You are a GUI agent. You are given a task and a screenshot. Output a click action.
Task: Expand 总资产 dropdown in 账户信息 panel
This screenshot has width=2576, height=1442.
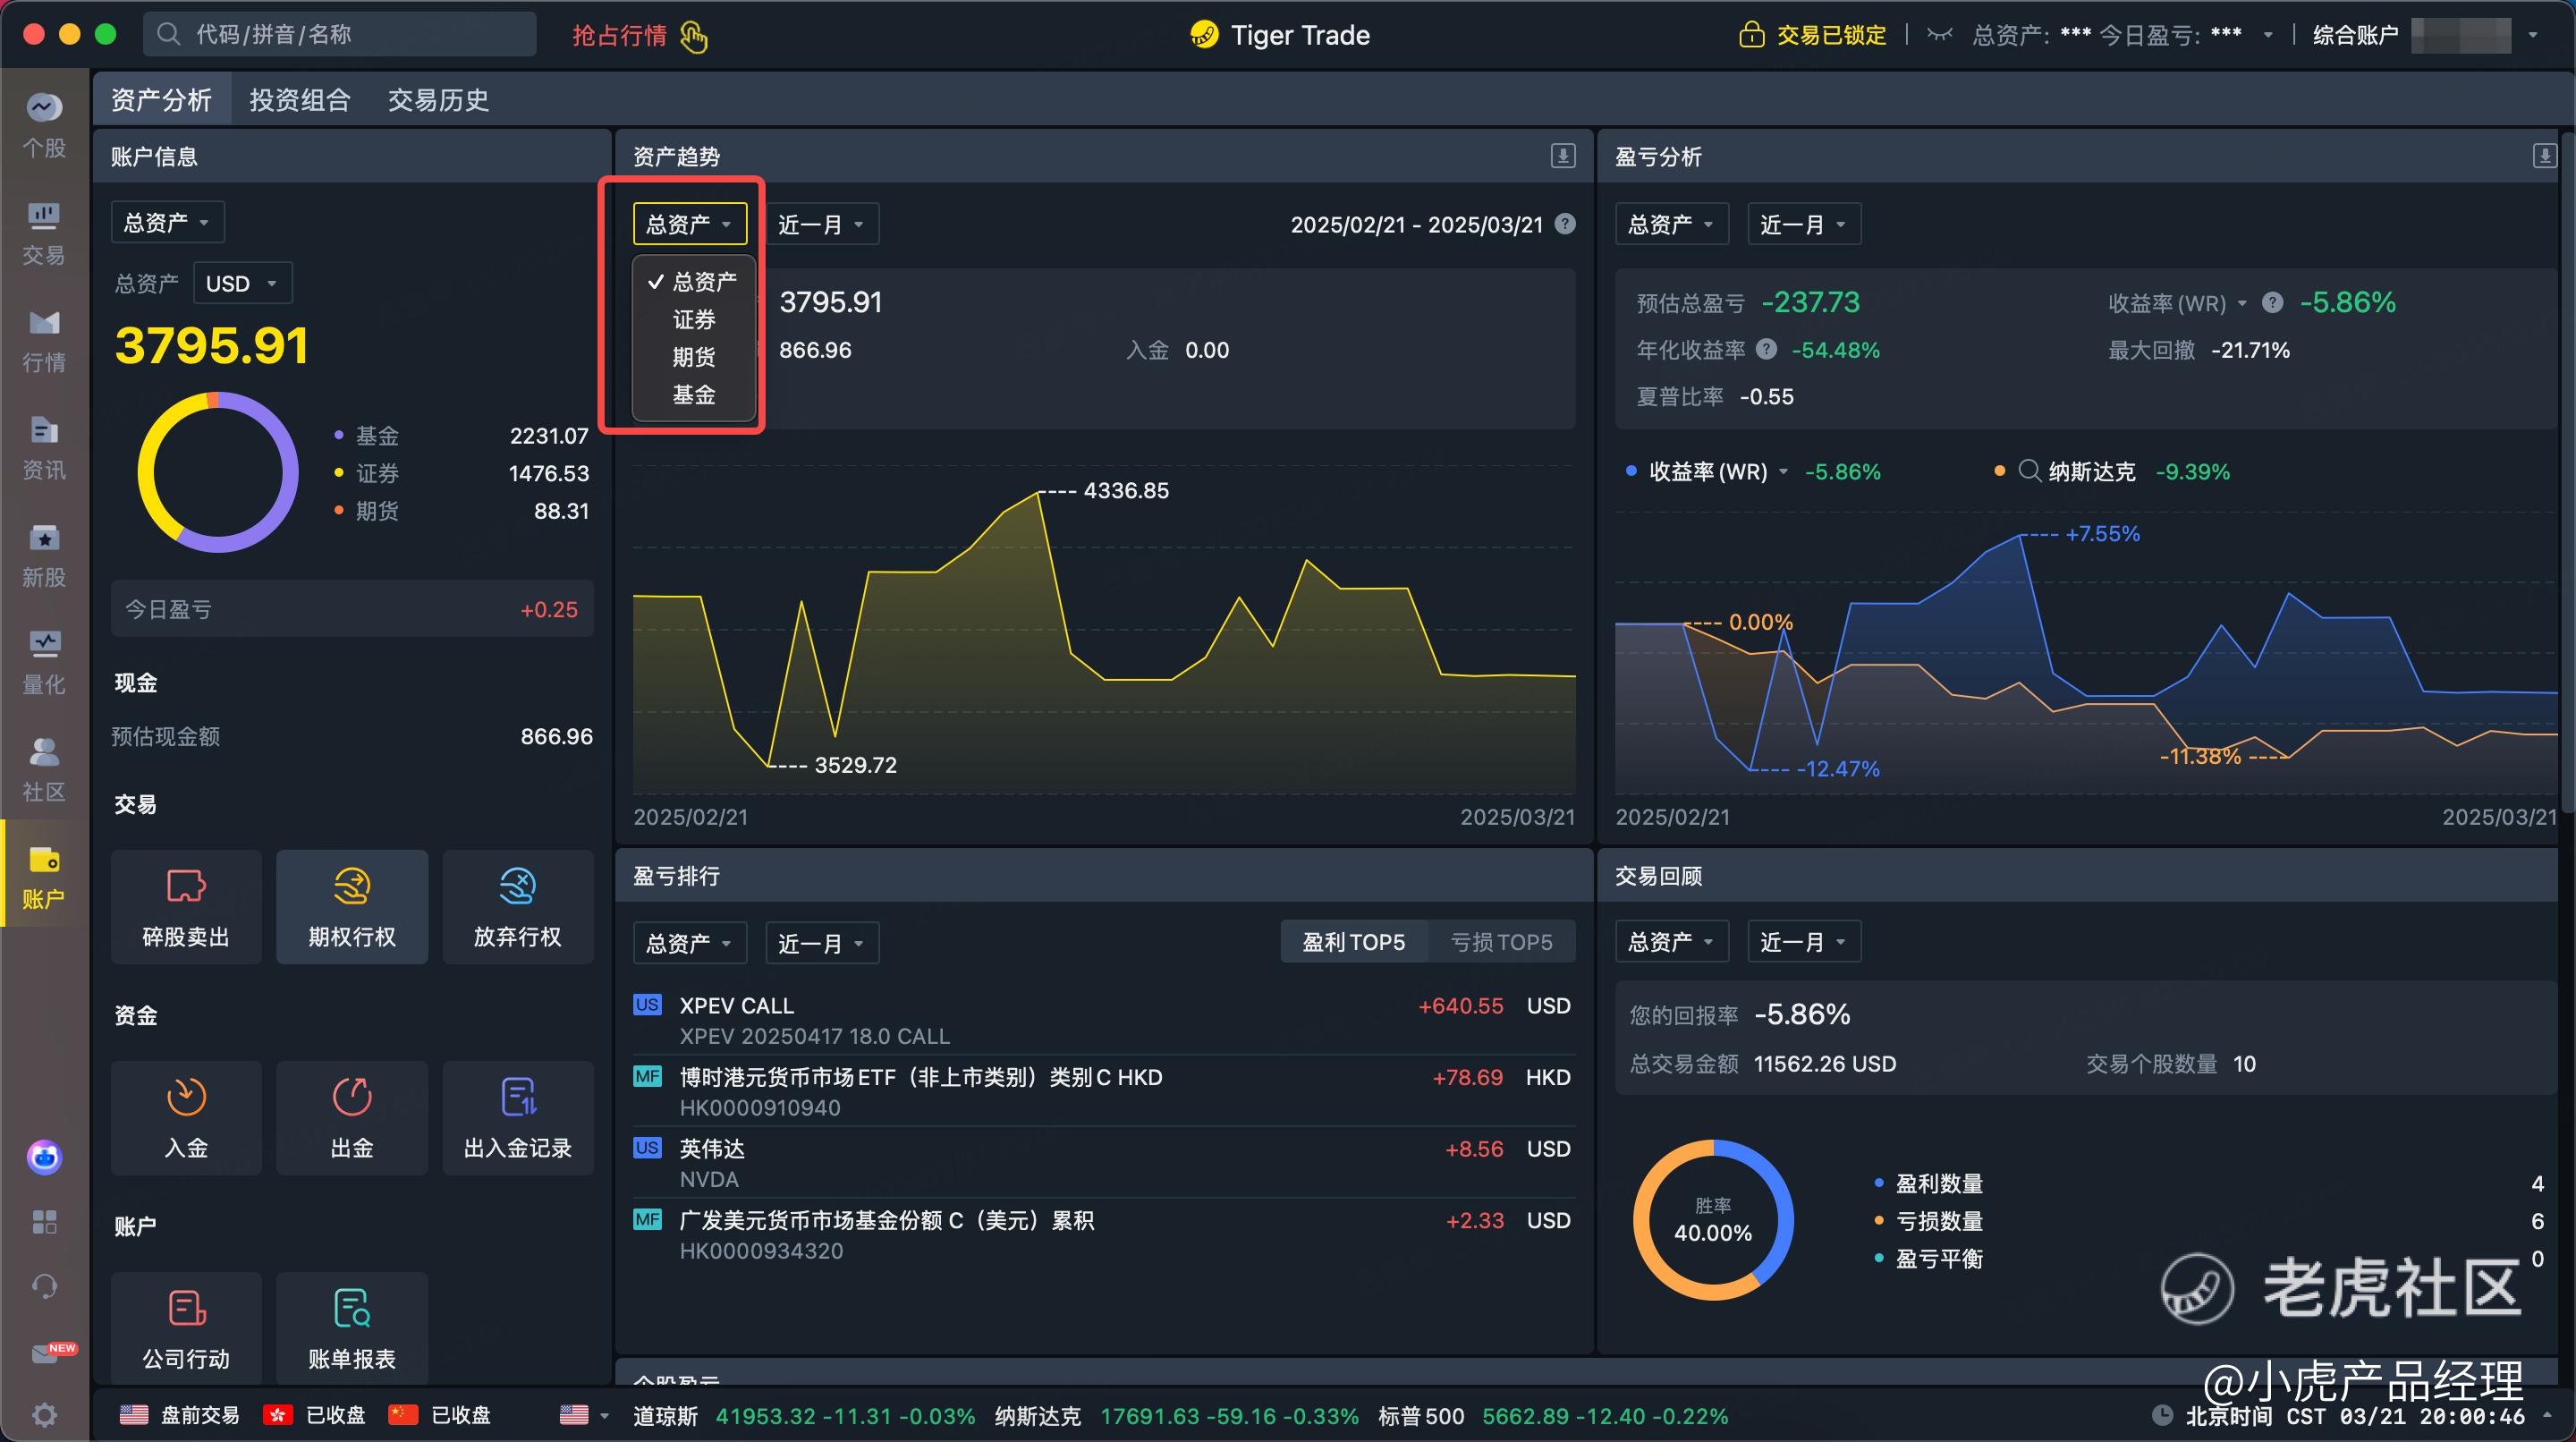[x=167, y=222]
